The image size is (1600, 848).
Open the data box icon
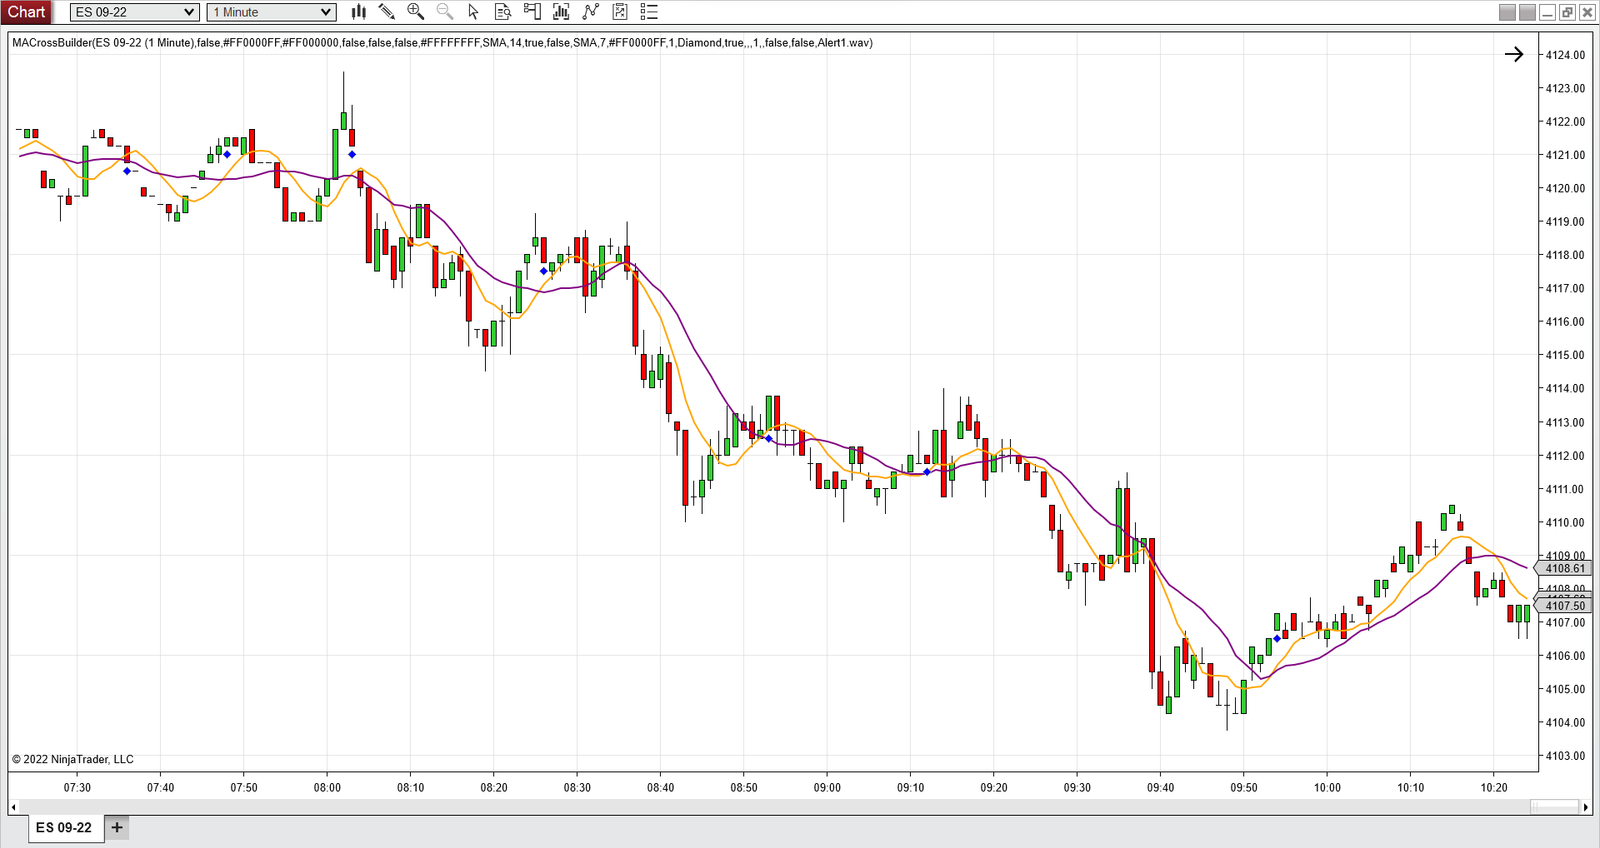pyautogui.click(x=503, y=12)
